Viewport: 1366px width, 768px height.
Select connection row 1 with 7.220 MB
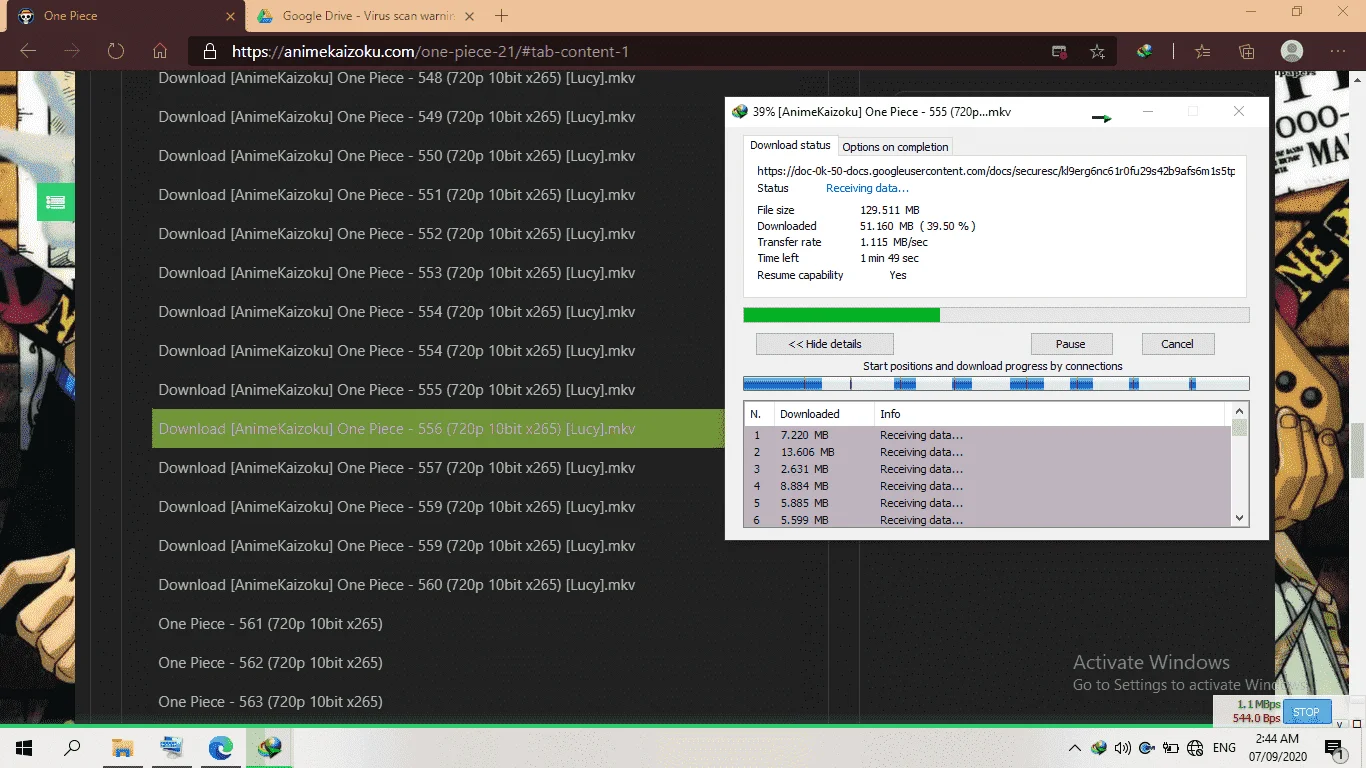coord(988,435)
